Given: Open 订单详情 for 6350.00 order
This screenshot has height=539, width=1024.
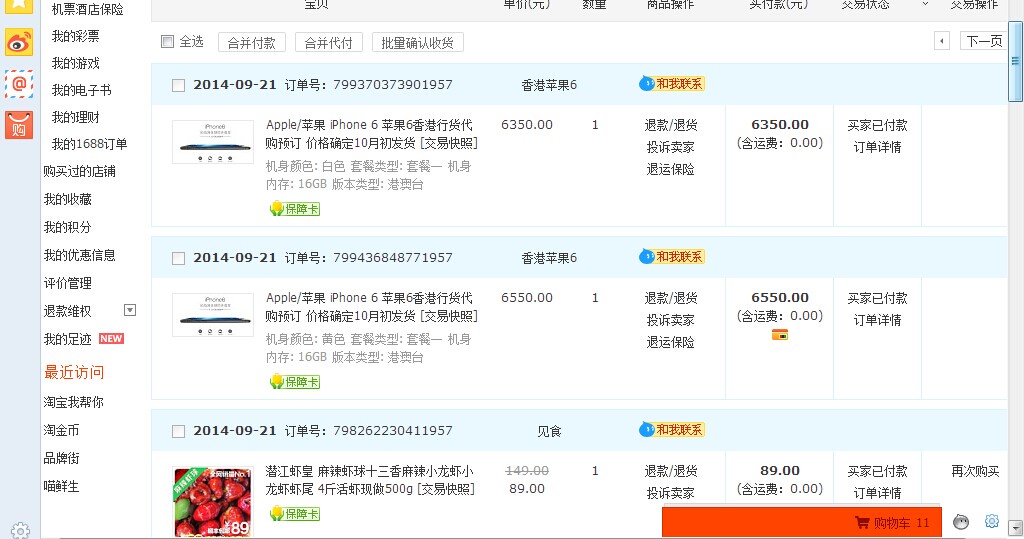Looking at the screenshot, I should [877, 147].
